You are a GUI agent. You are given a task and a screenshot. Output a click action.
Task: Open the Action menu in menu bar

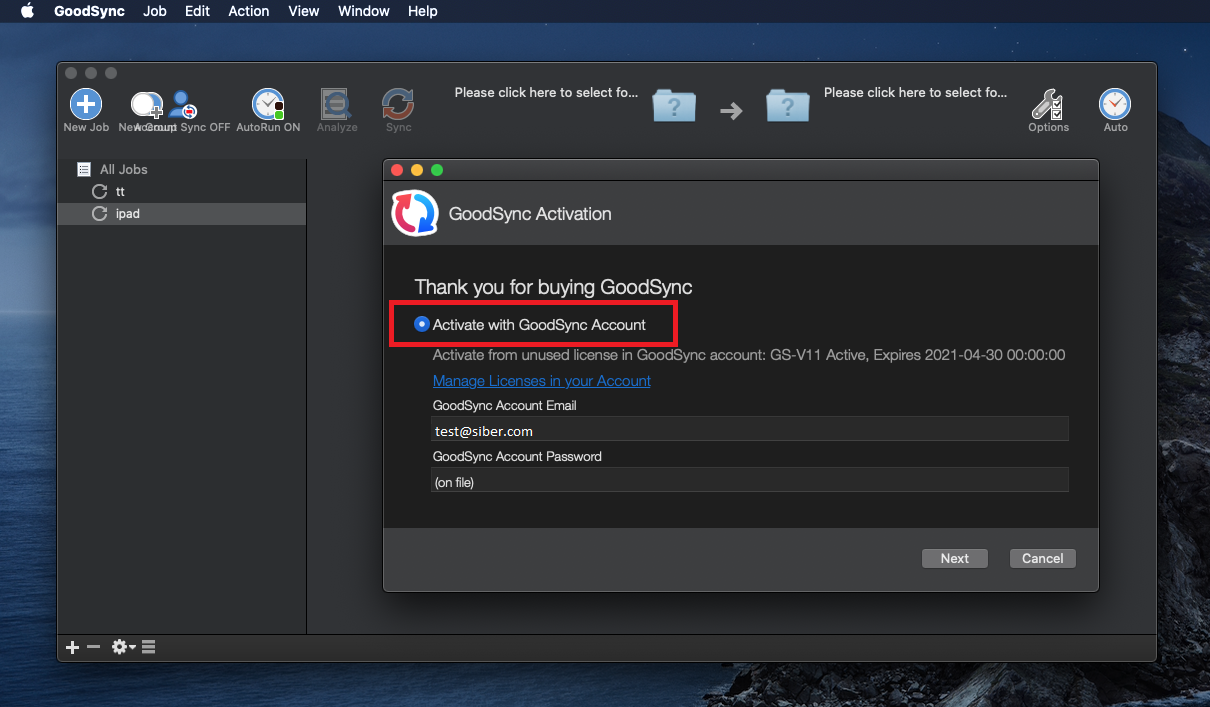click(248, 11)
